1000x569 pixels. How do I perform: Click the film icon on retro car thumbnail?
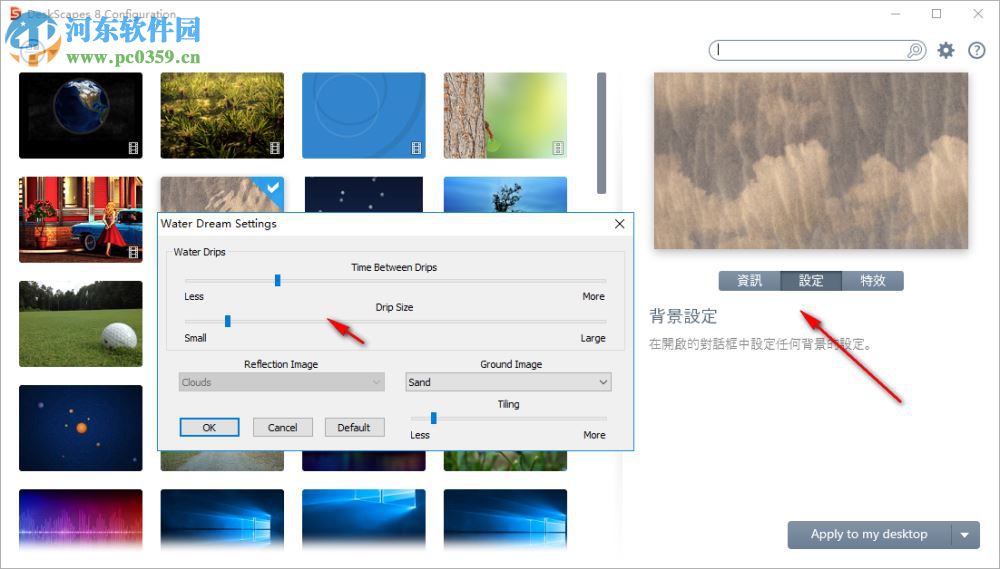[133, 253]
